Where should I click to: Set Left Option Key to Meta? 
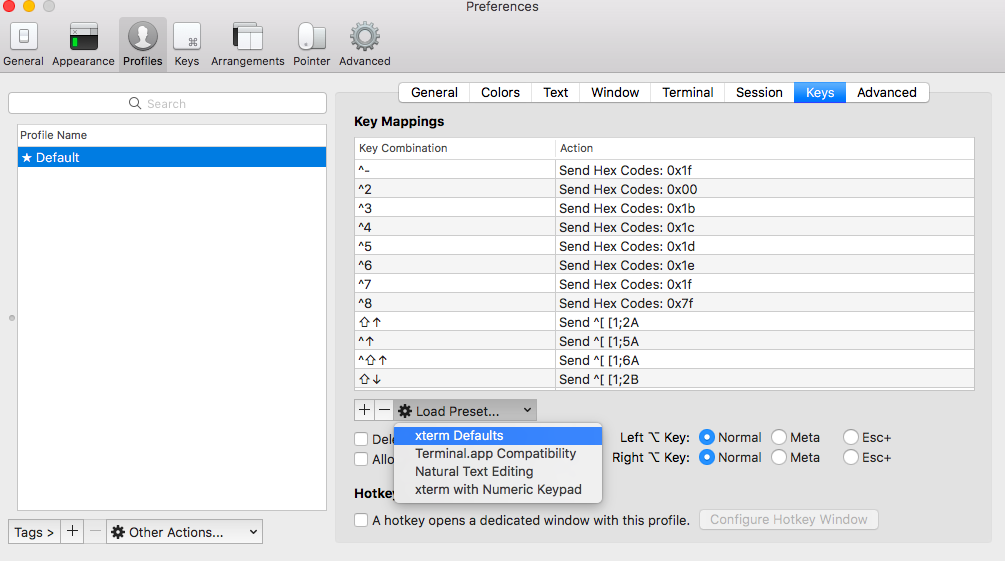[779, 437]
